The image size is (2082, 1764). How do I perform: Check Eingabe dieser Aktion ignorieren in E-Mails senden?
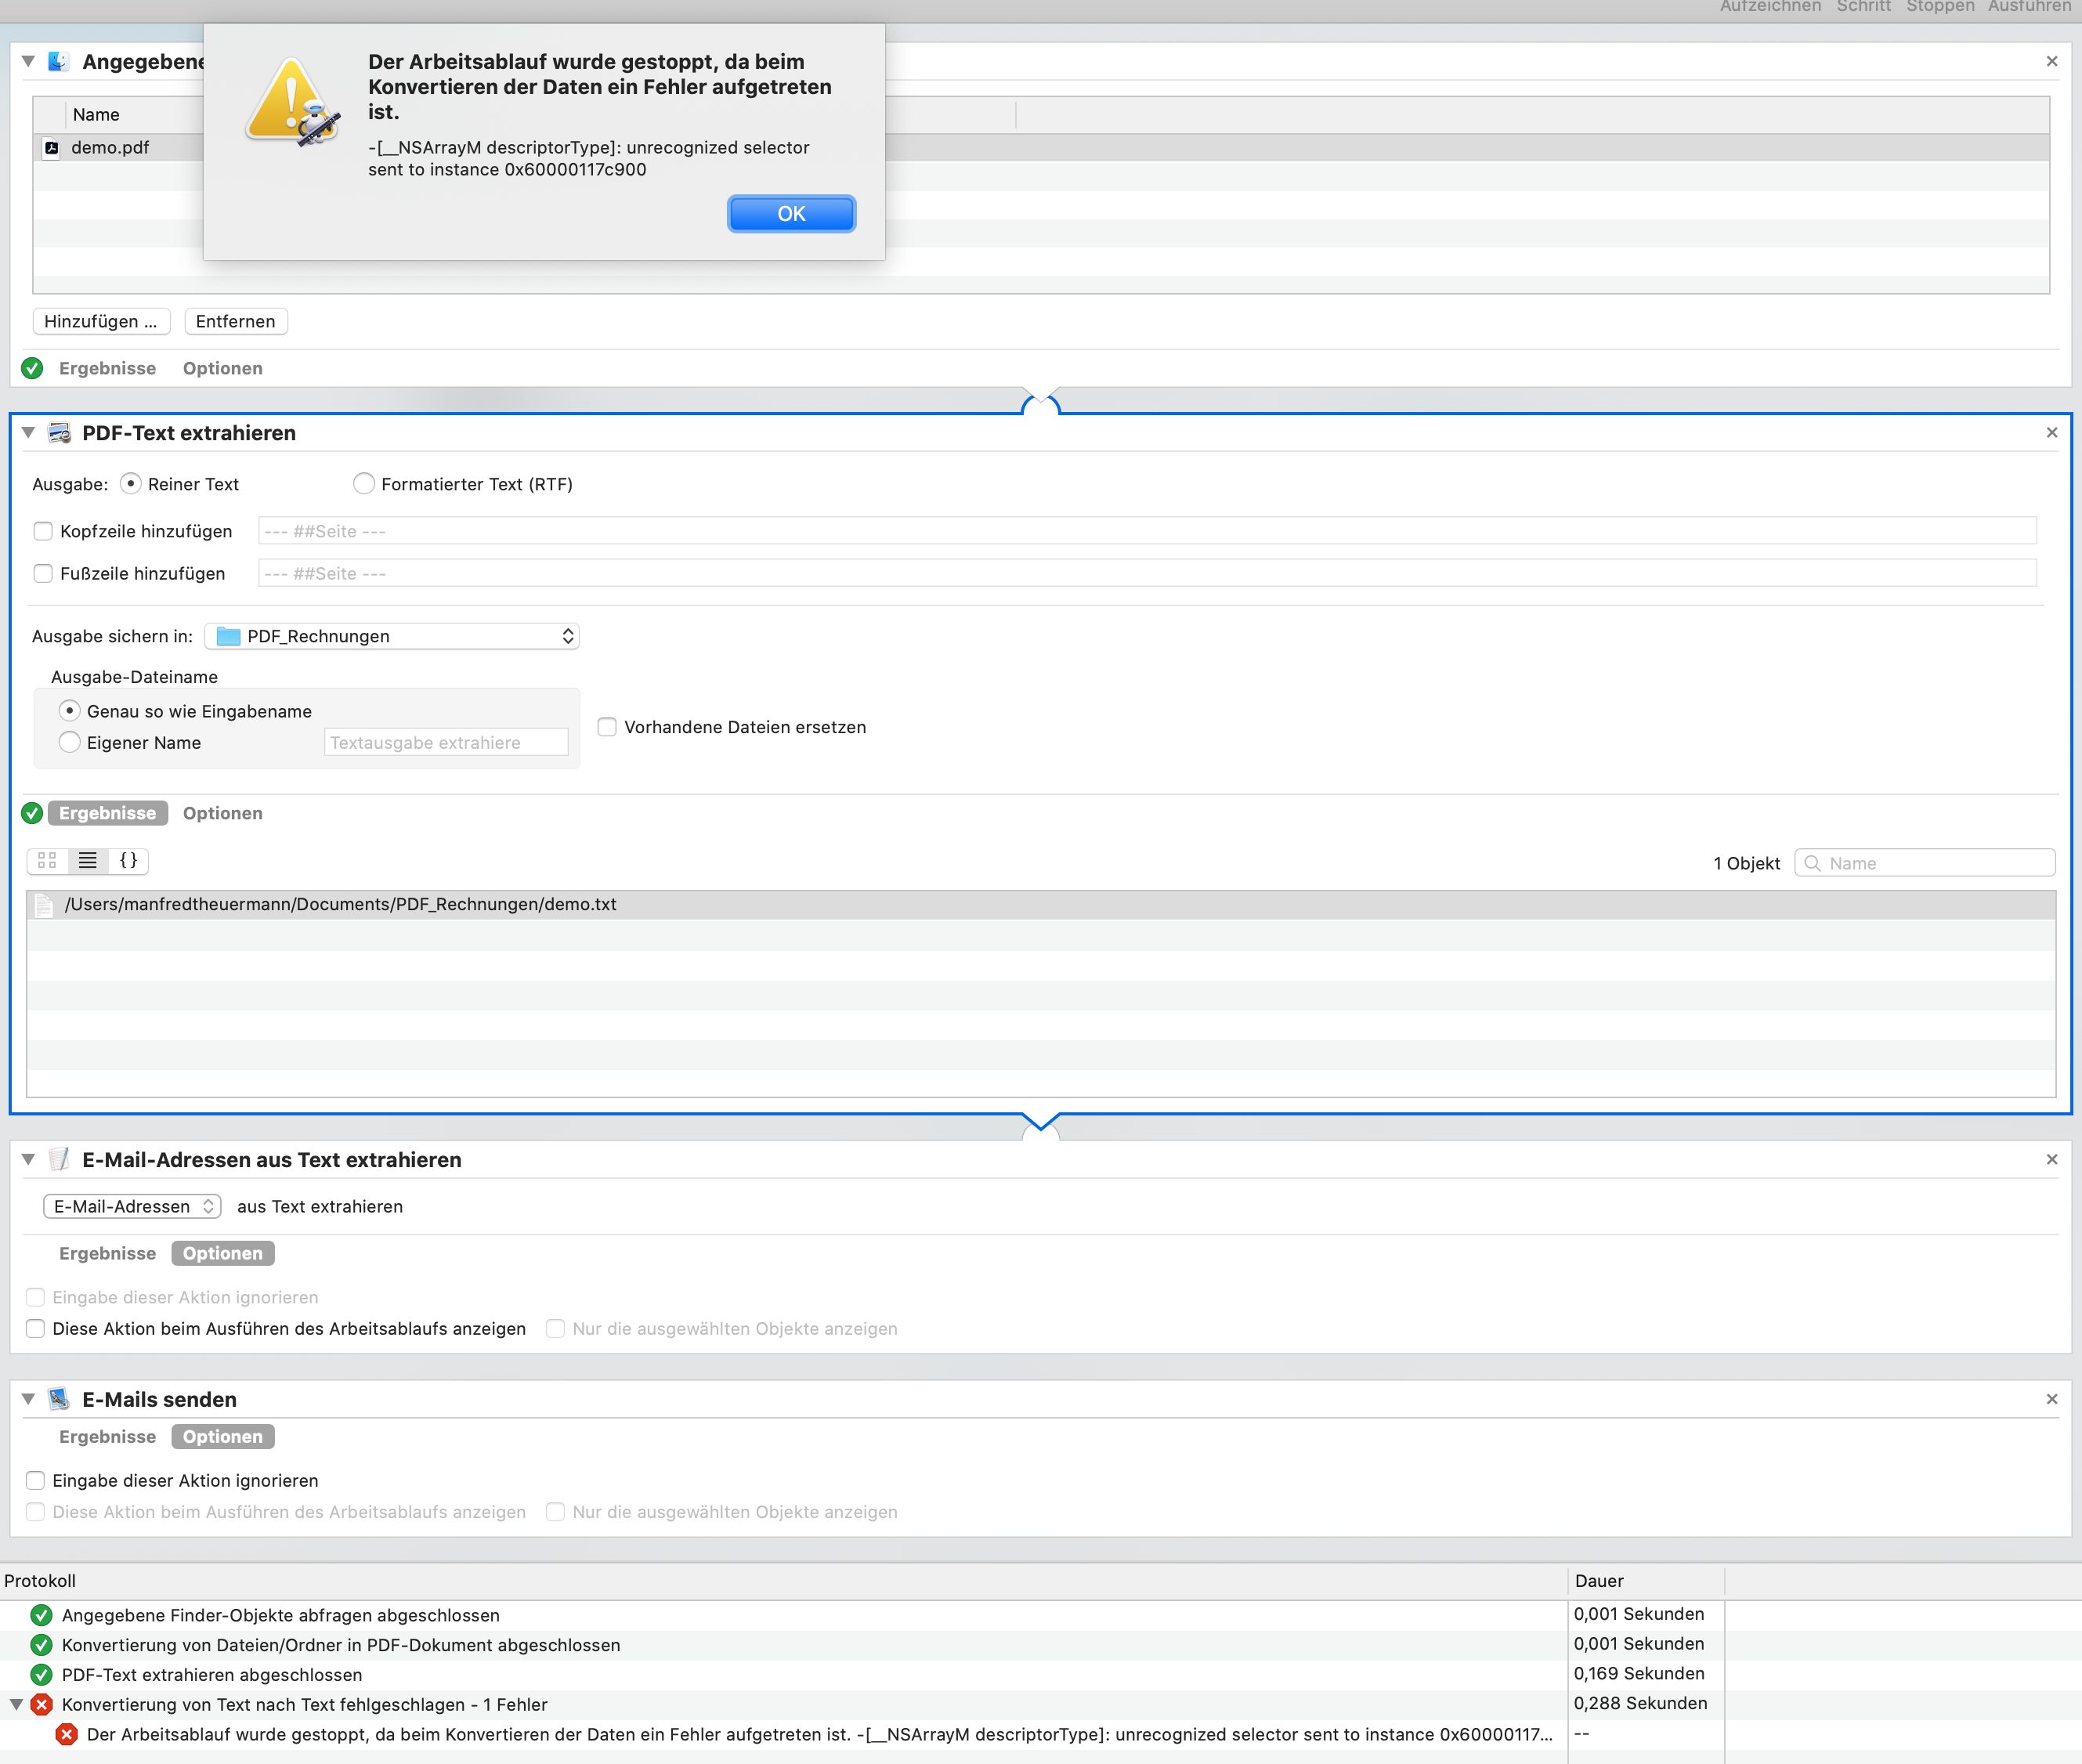(35, 1481)
